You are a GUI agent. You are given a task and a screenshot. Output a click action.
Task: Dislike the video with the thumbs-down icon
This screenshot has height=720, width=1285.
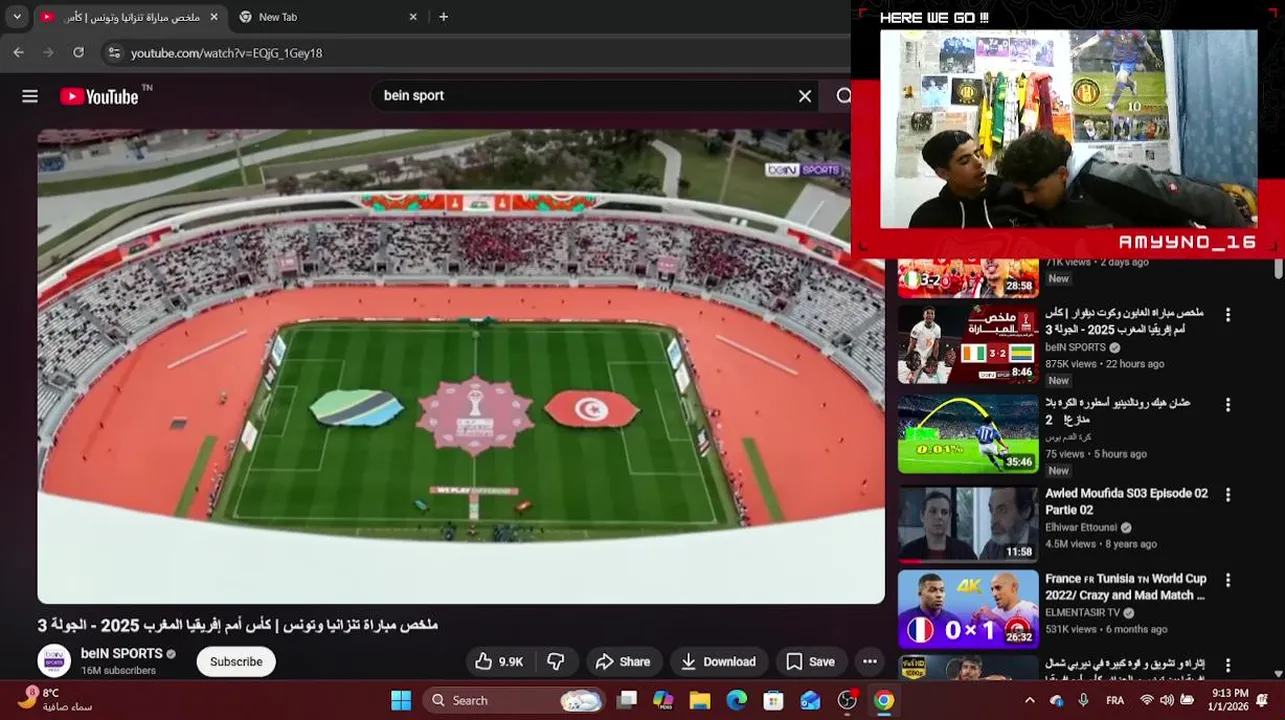[x=556, y=662]
